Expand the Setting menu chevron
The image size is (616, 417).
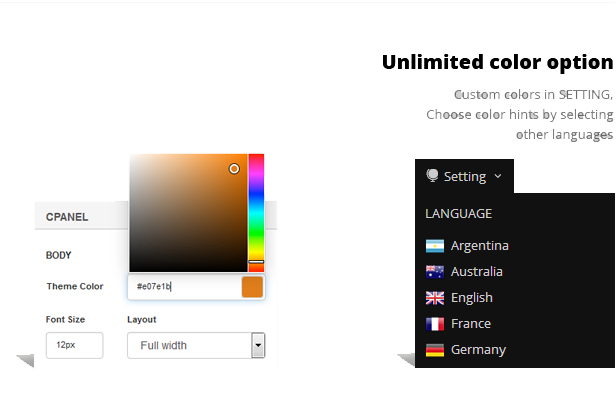(497, 177)
